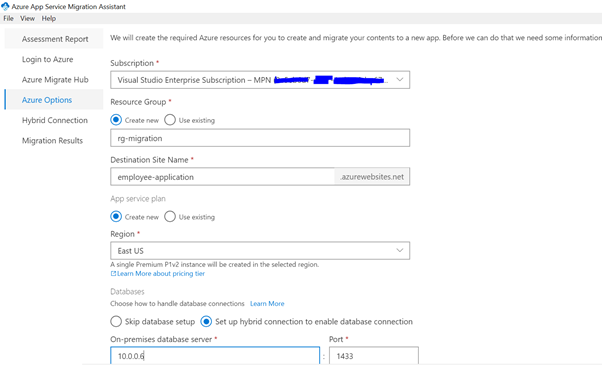
Task: Select the Azure Options step
Action: (54, 100)
